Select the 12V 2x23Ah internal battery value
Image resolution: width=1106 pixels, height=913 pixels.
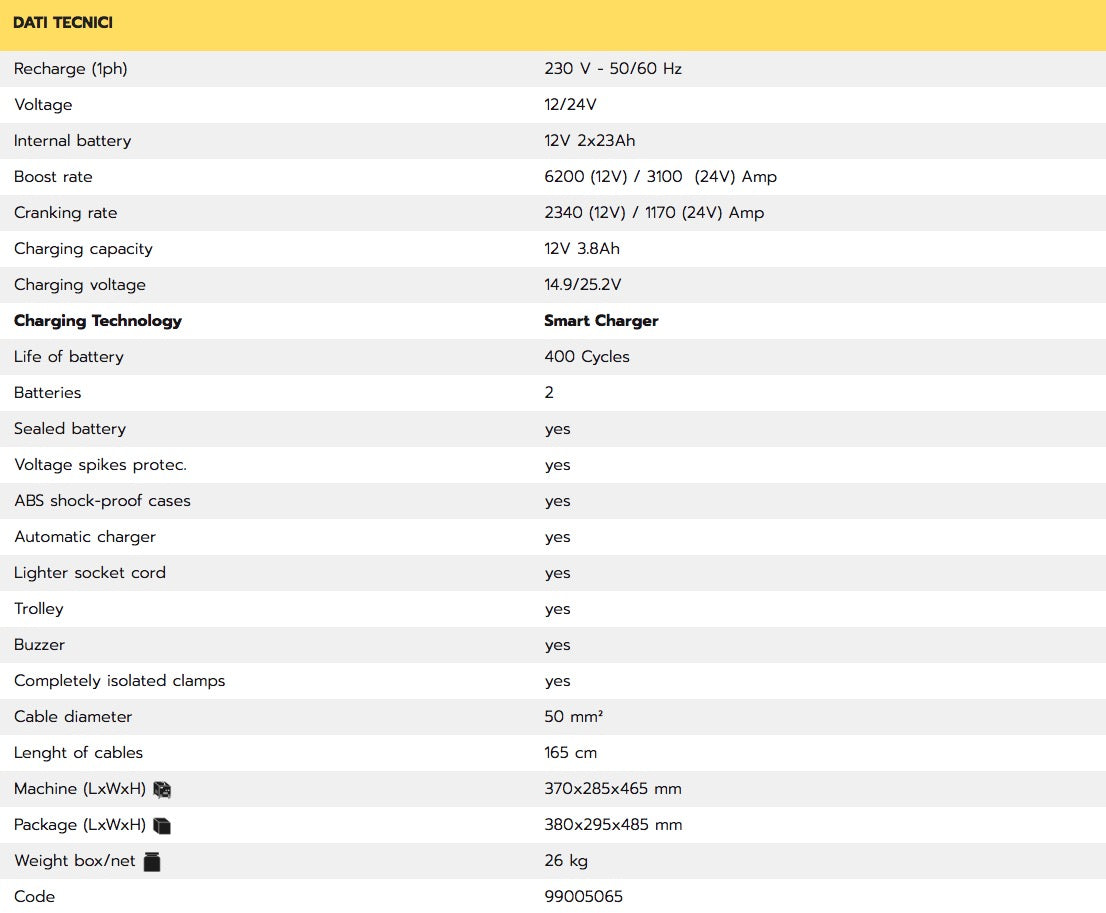[589, 141]
